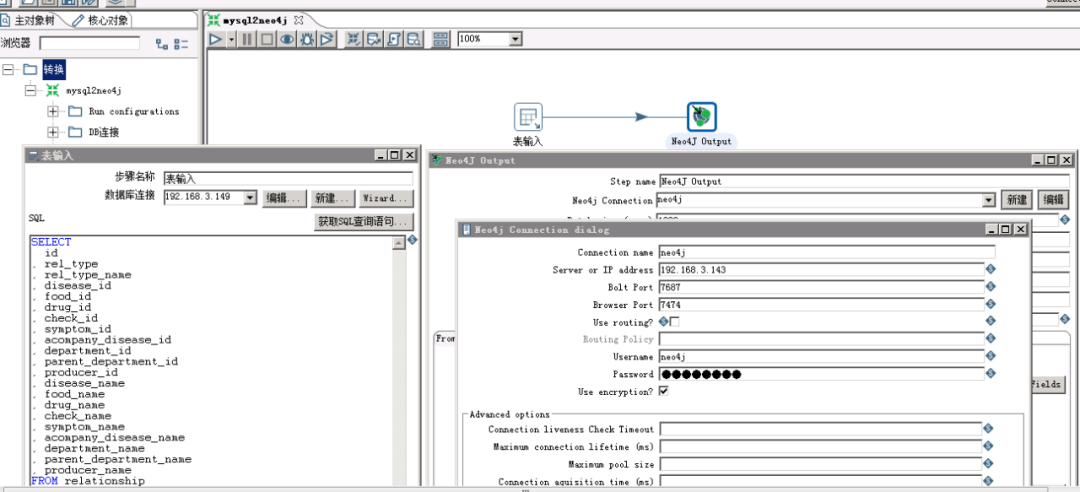Click the Maximum connection lifetime (ms) field
Screen dimensions: 1080x492
(820, 447)
